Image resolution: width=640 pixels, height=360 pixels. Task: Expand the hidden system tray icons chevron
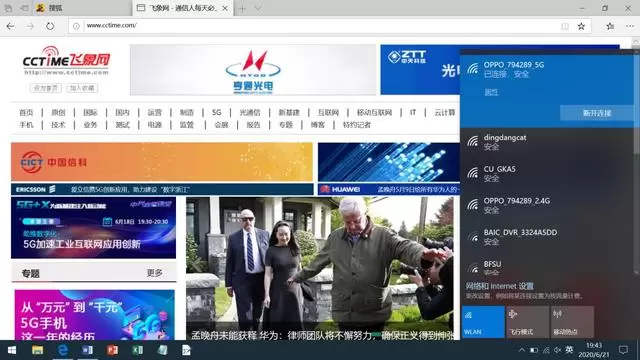click(522, 350)
